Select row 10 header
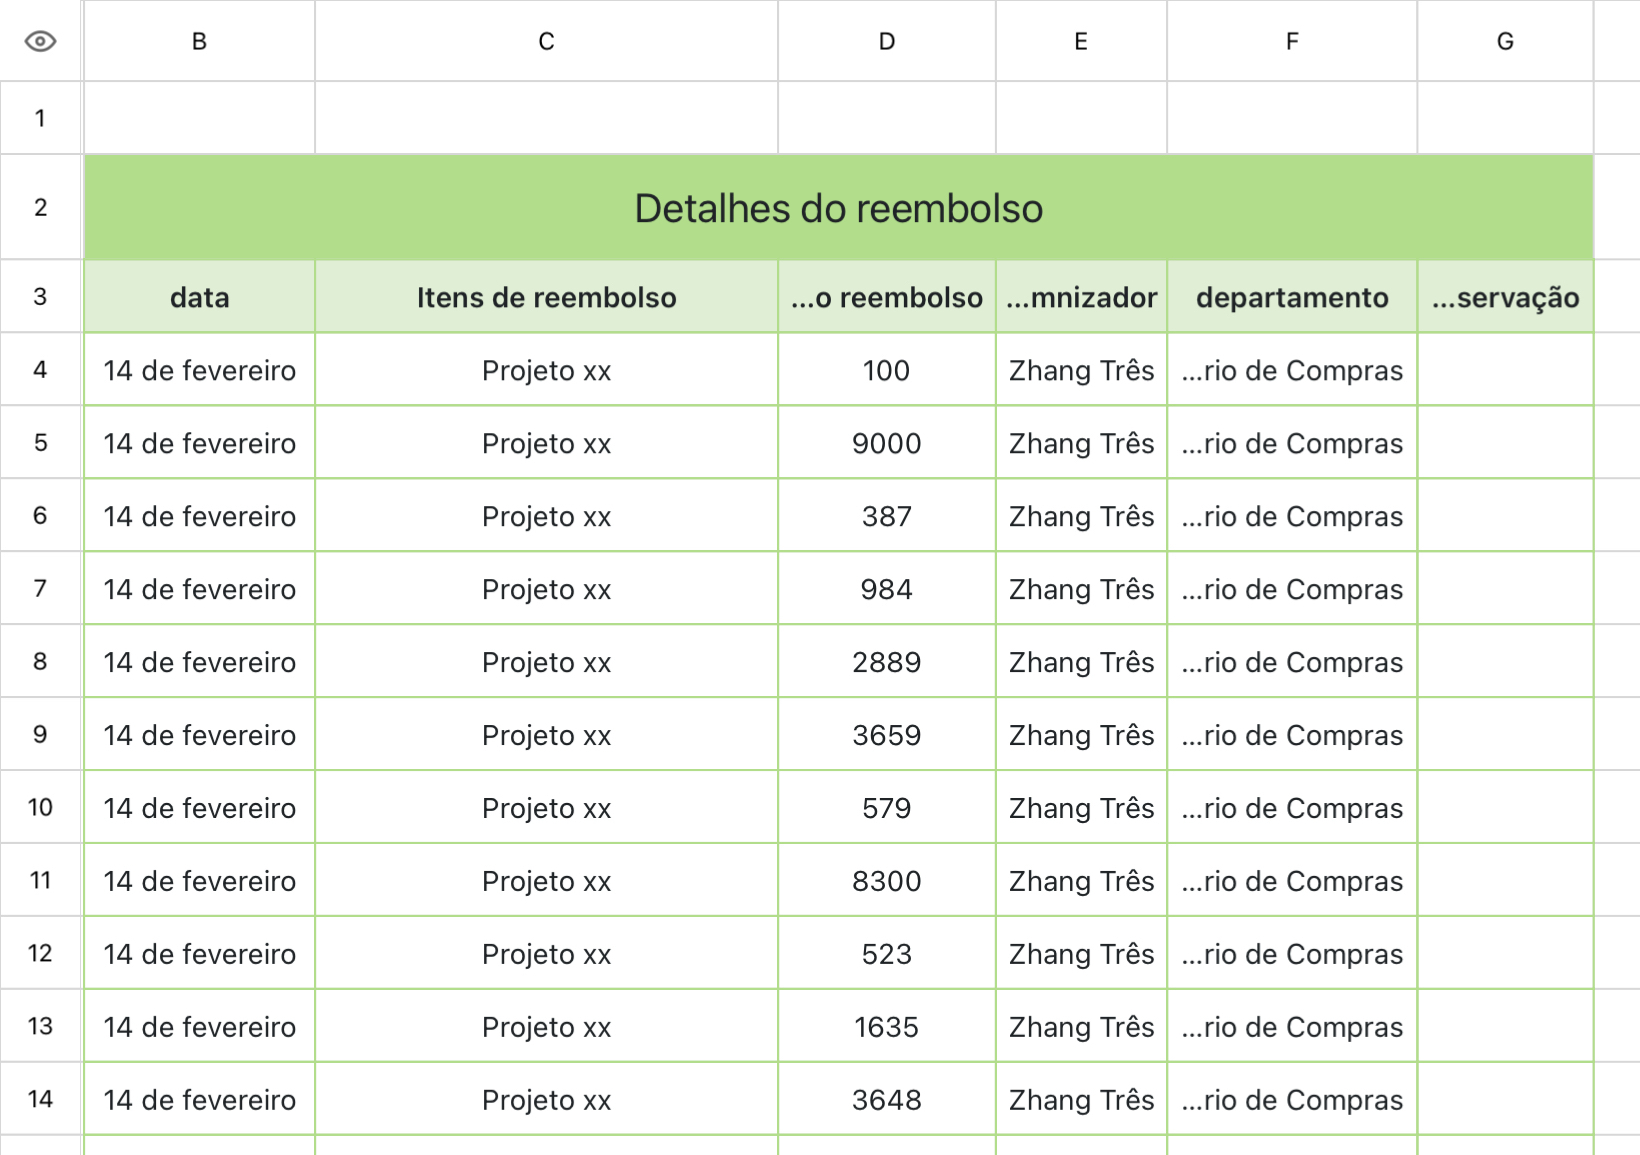 click(x=40, y=807)
